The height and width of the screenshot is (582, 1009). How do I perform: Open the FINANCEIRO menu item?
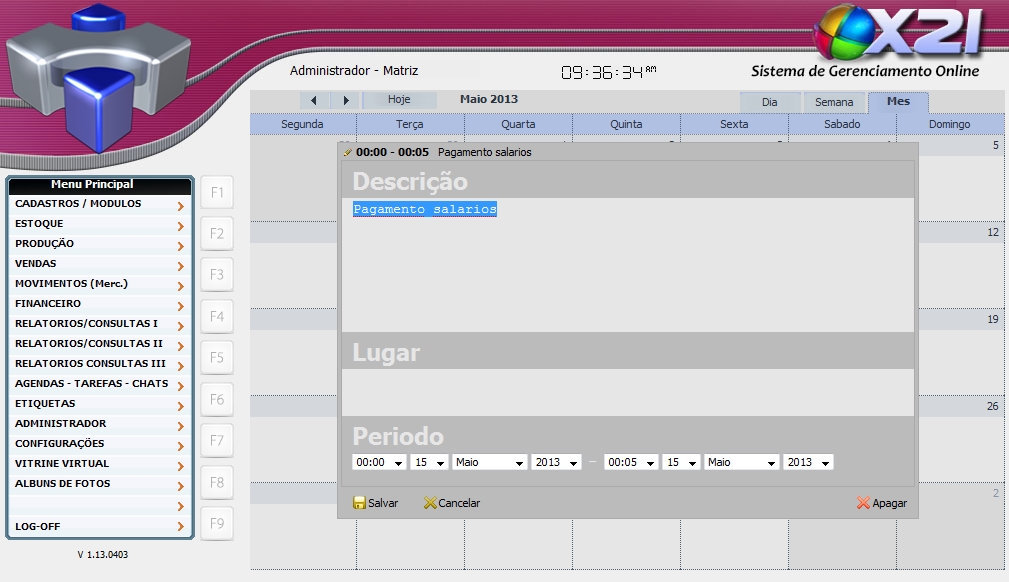[99, 304]
